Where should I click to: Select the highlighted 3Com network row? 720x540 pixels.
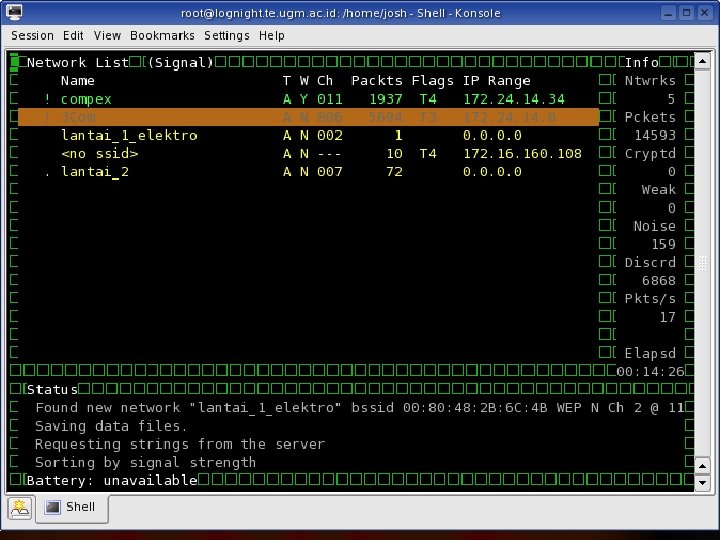tap(308, 117)
